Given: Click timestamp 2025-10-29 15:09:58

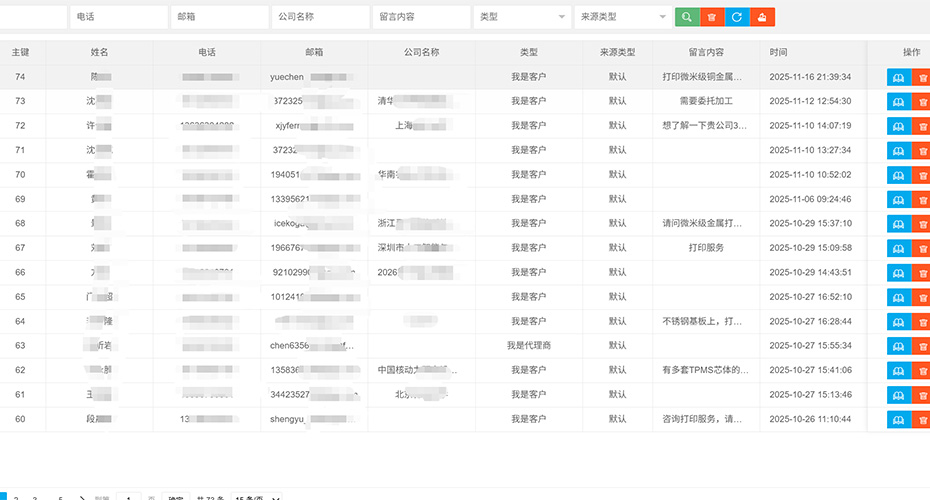Looking at the screenshot, I should point(810,248).
